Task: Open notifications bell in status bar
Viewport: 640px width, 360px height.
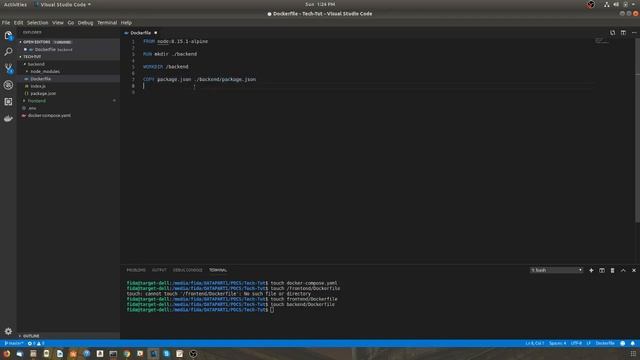Action: pyautogui.click(x=633, y=343)
